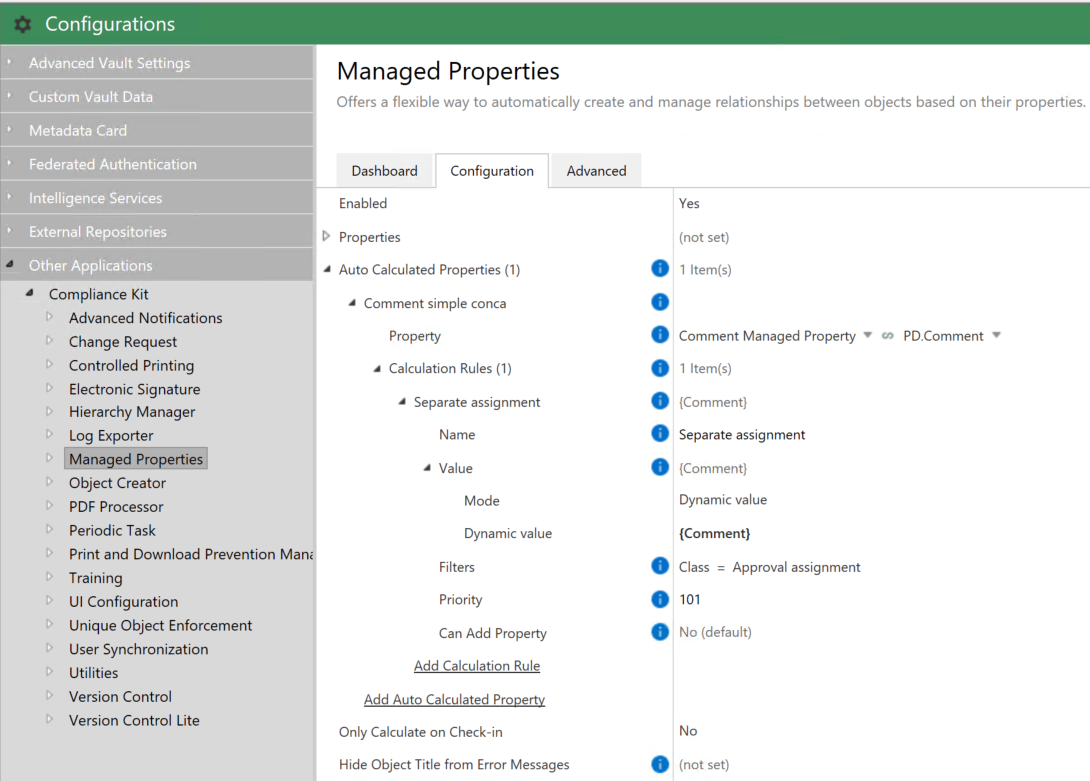The width and height of the screenshot is (1090, 781).
Task: Click info icon beside Filters row
Action: coord(660,566)
